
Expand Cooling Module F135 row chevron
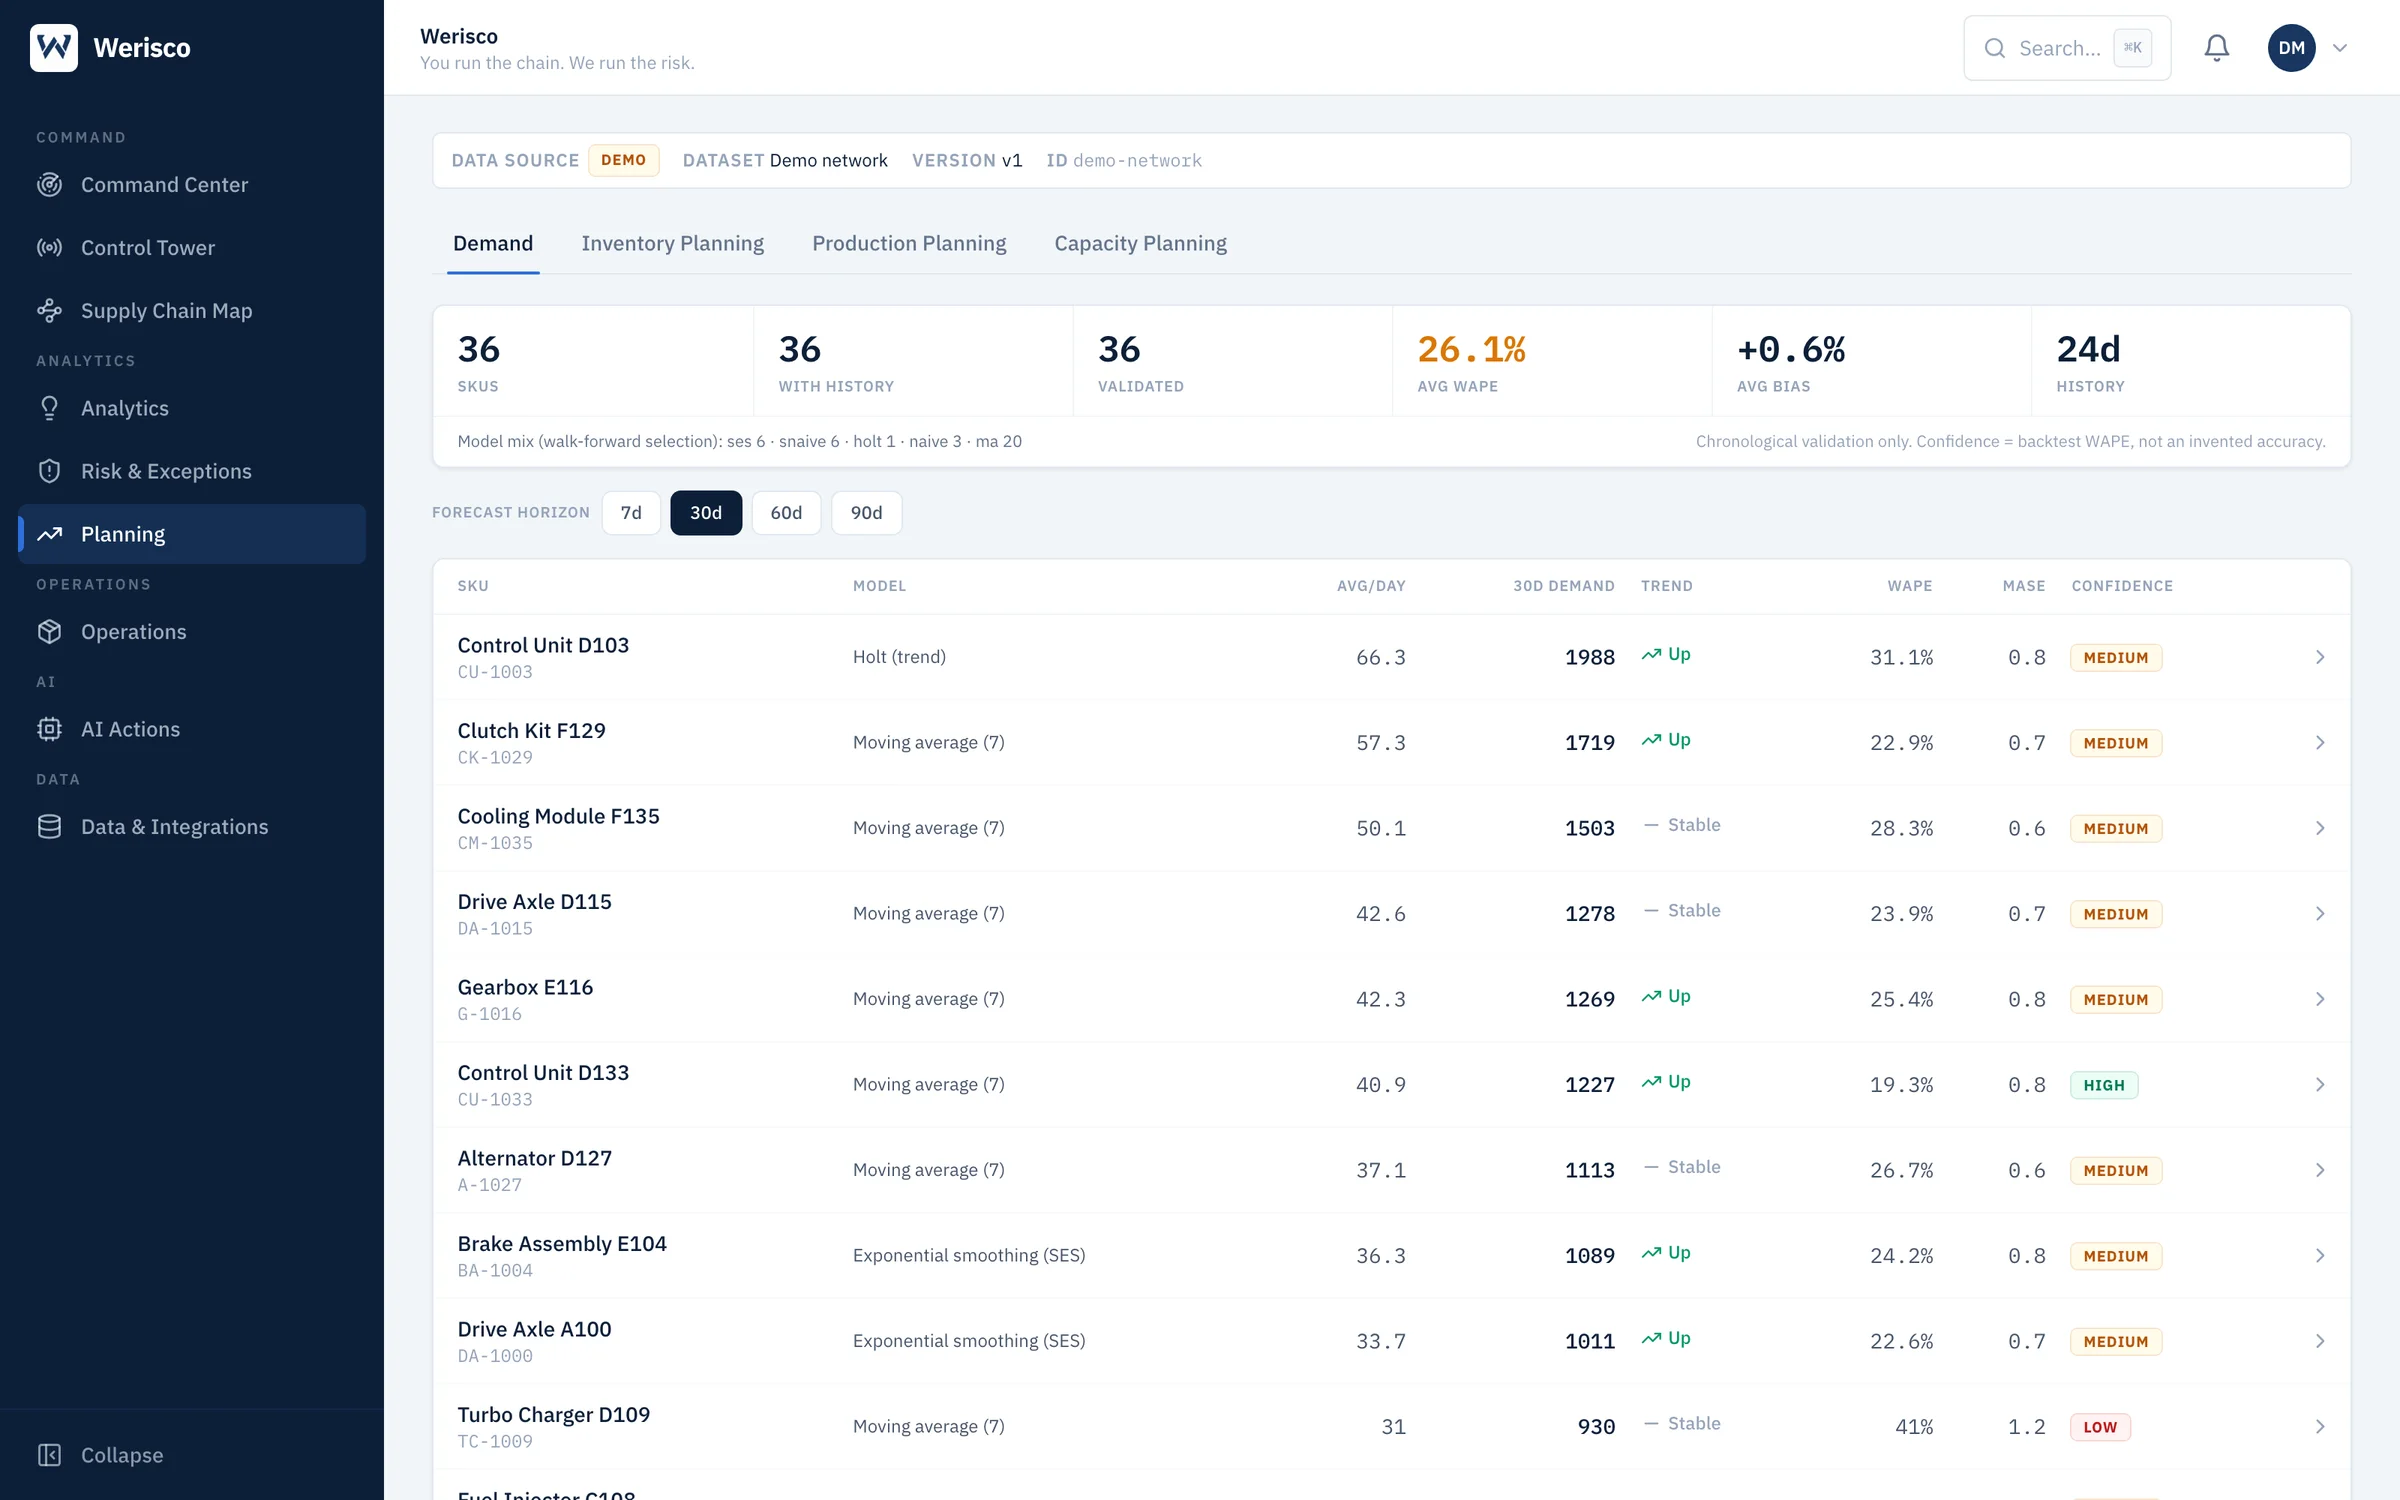pyautogui.click(x=2320, y=828)
